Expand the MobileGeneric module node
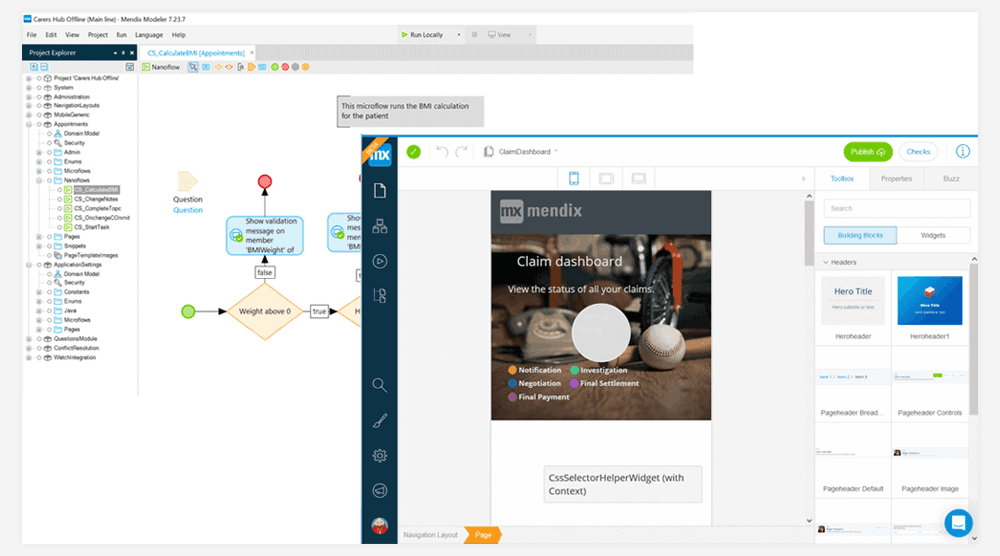The width and height of the screenshot is (1000, 556). 29,115
